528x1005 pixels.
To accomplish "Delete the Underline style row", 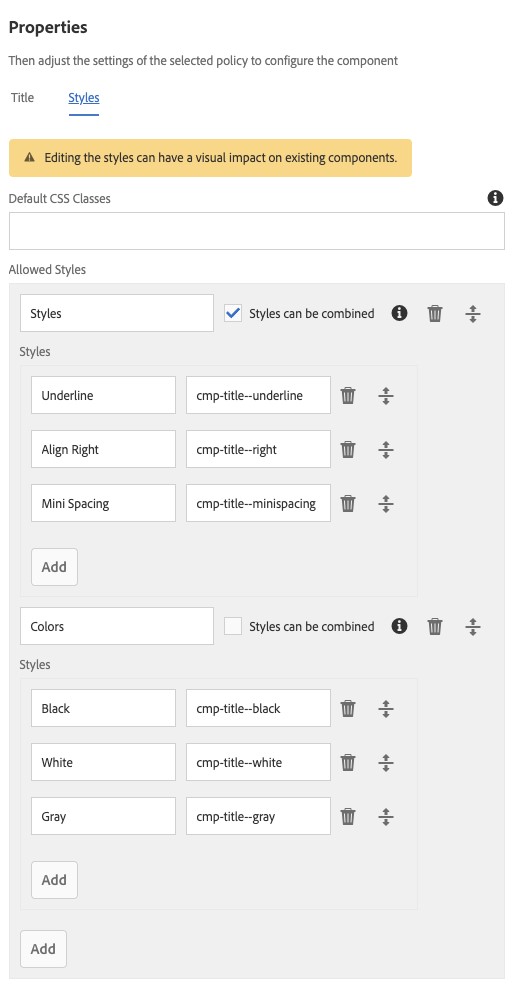I will (348, 395).
